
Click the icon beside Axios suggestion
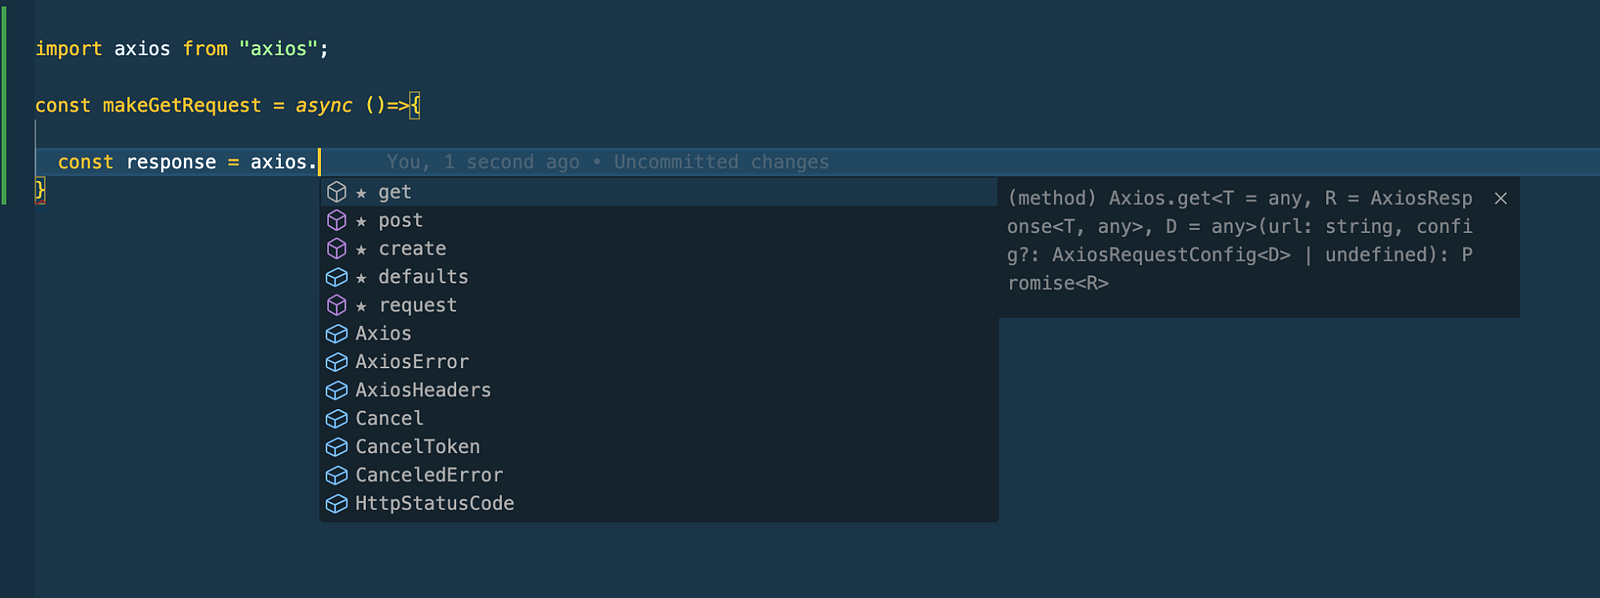337,333
